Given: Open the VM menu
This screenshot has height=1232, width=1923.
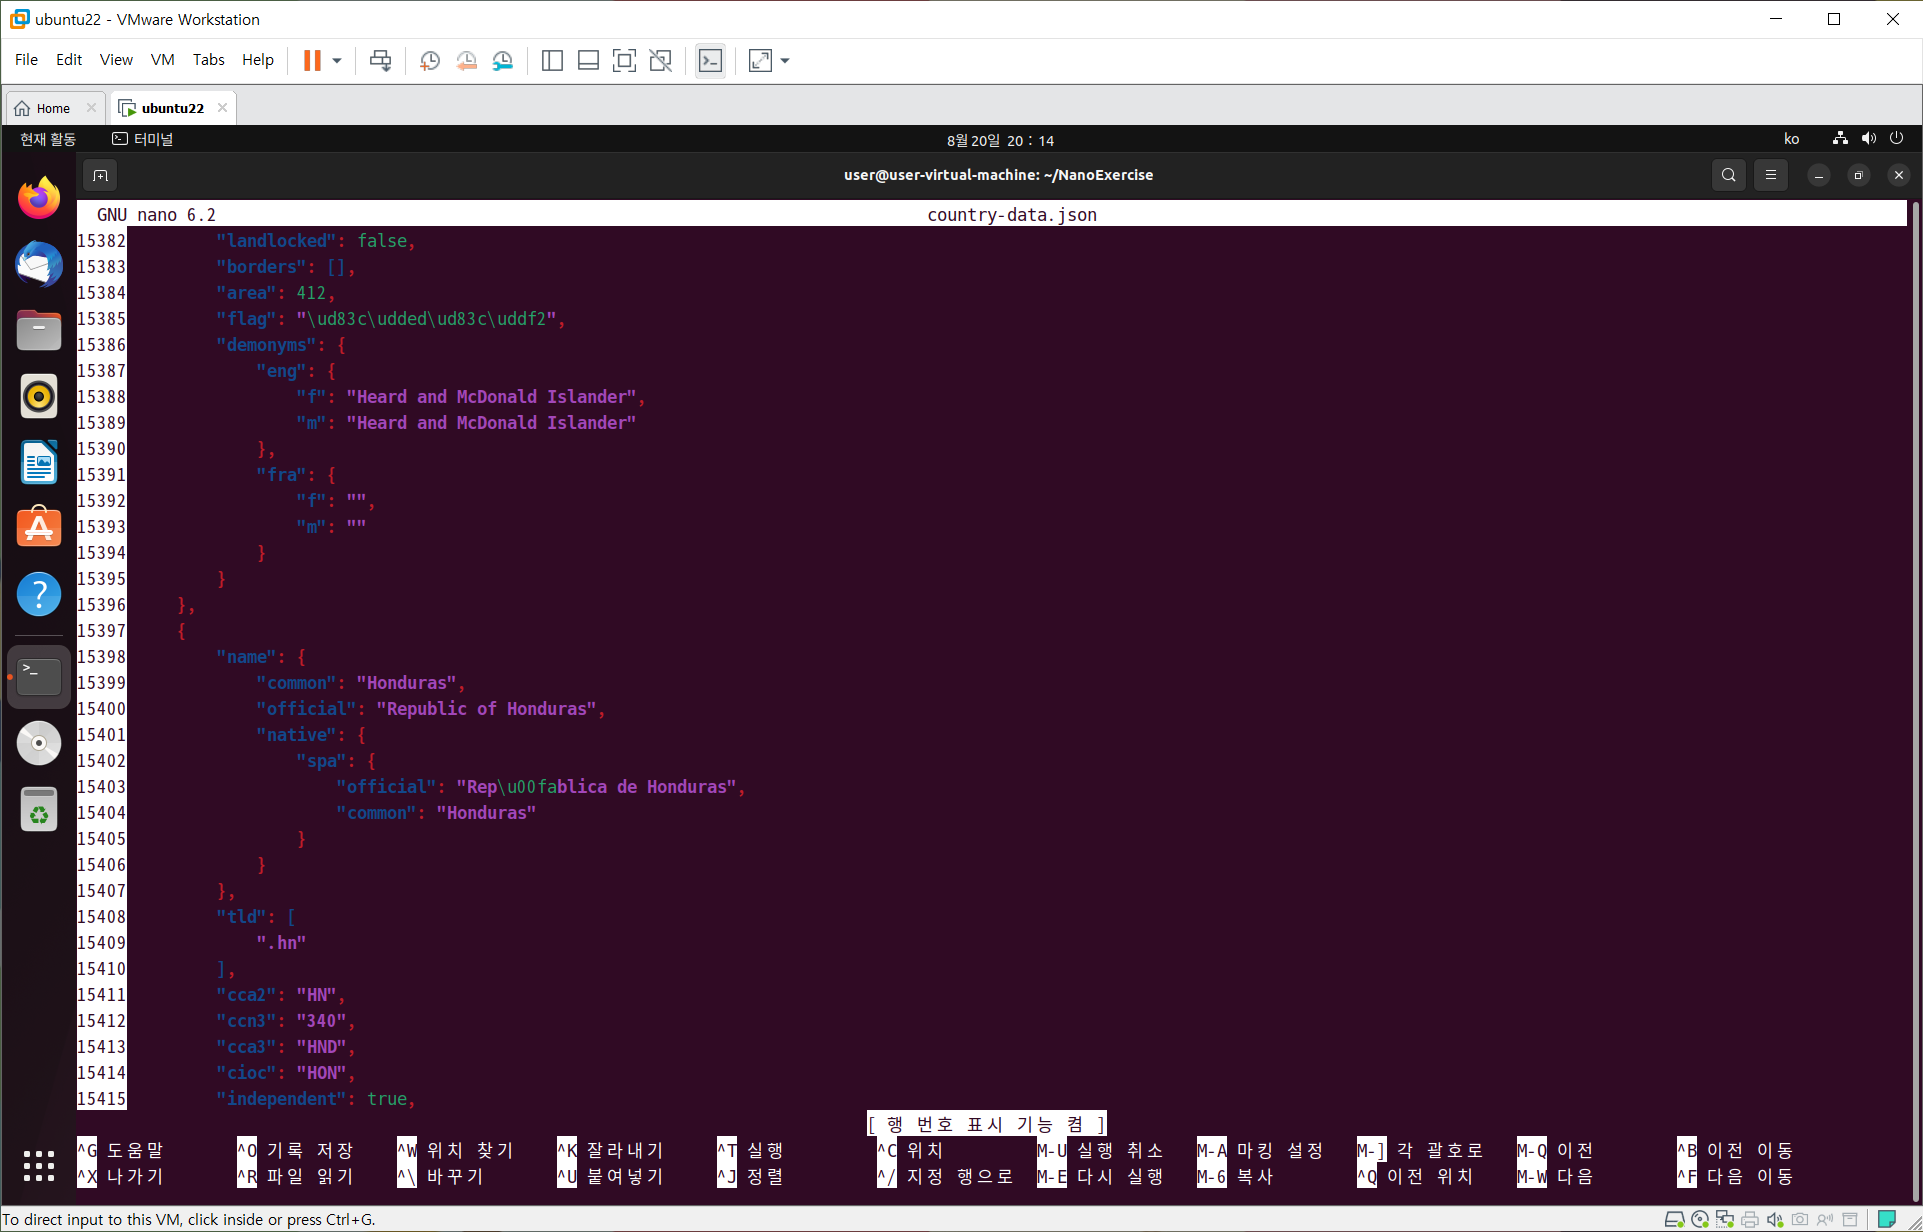Looking at the screenshot, I should (162, 60).
